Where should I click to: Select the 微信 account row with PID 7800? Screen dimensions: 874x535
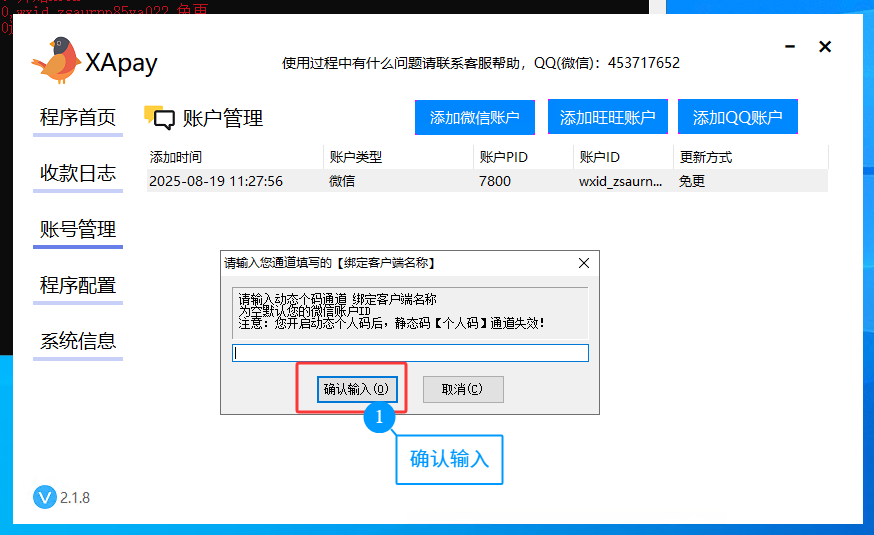coord(487,181)
